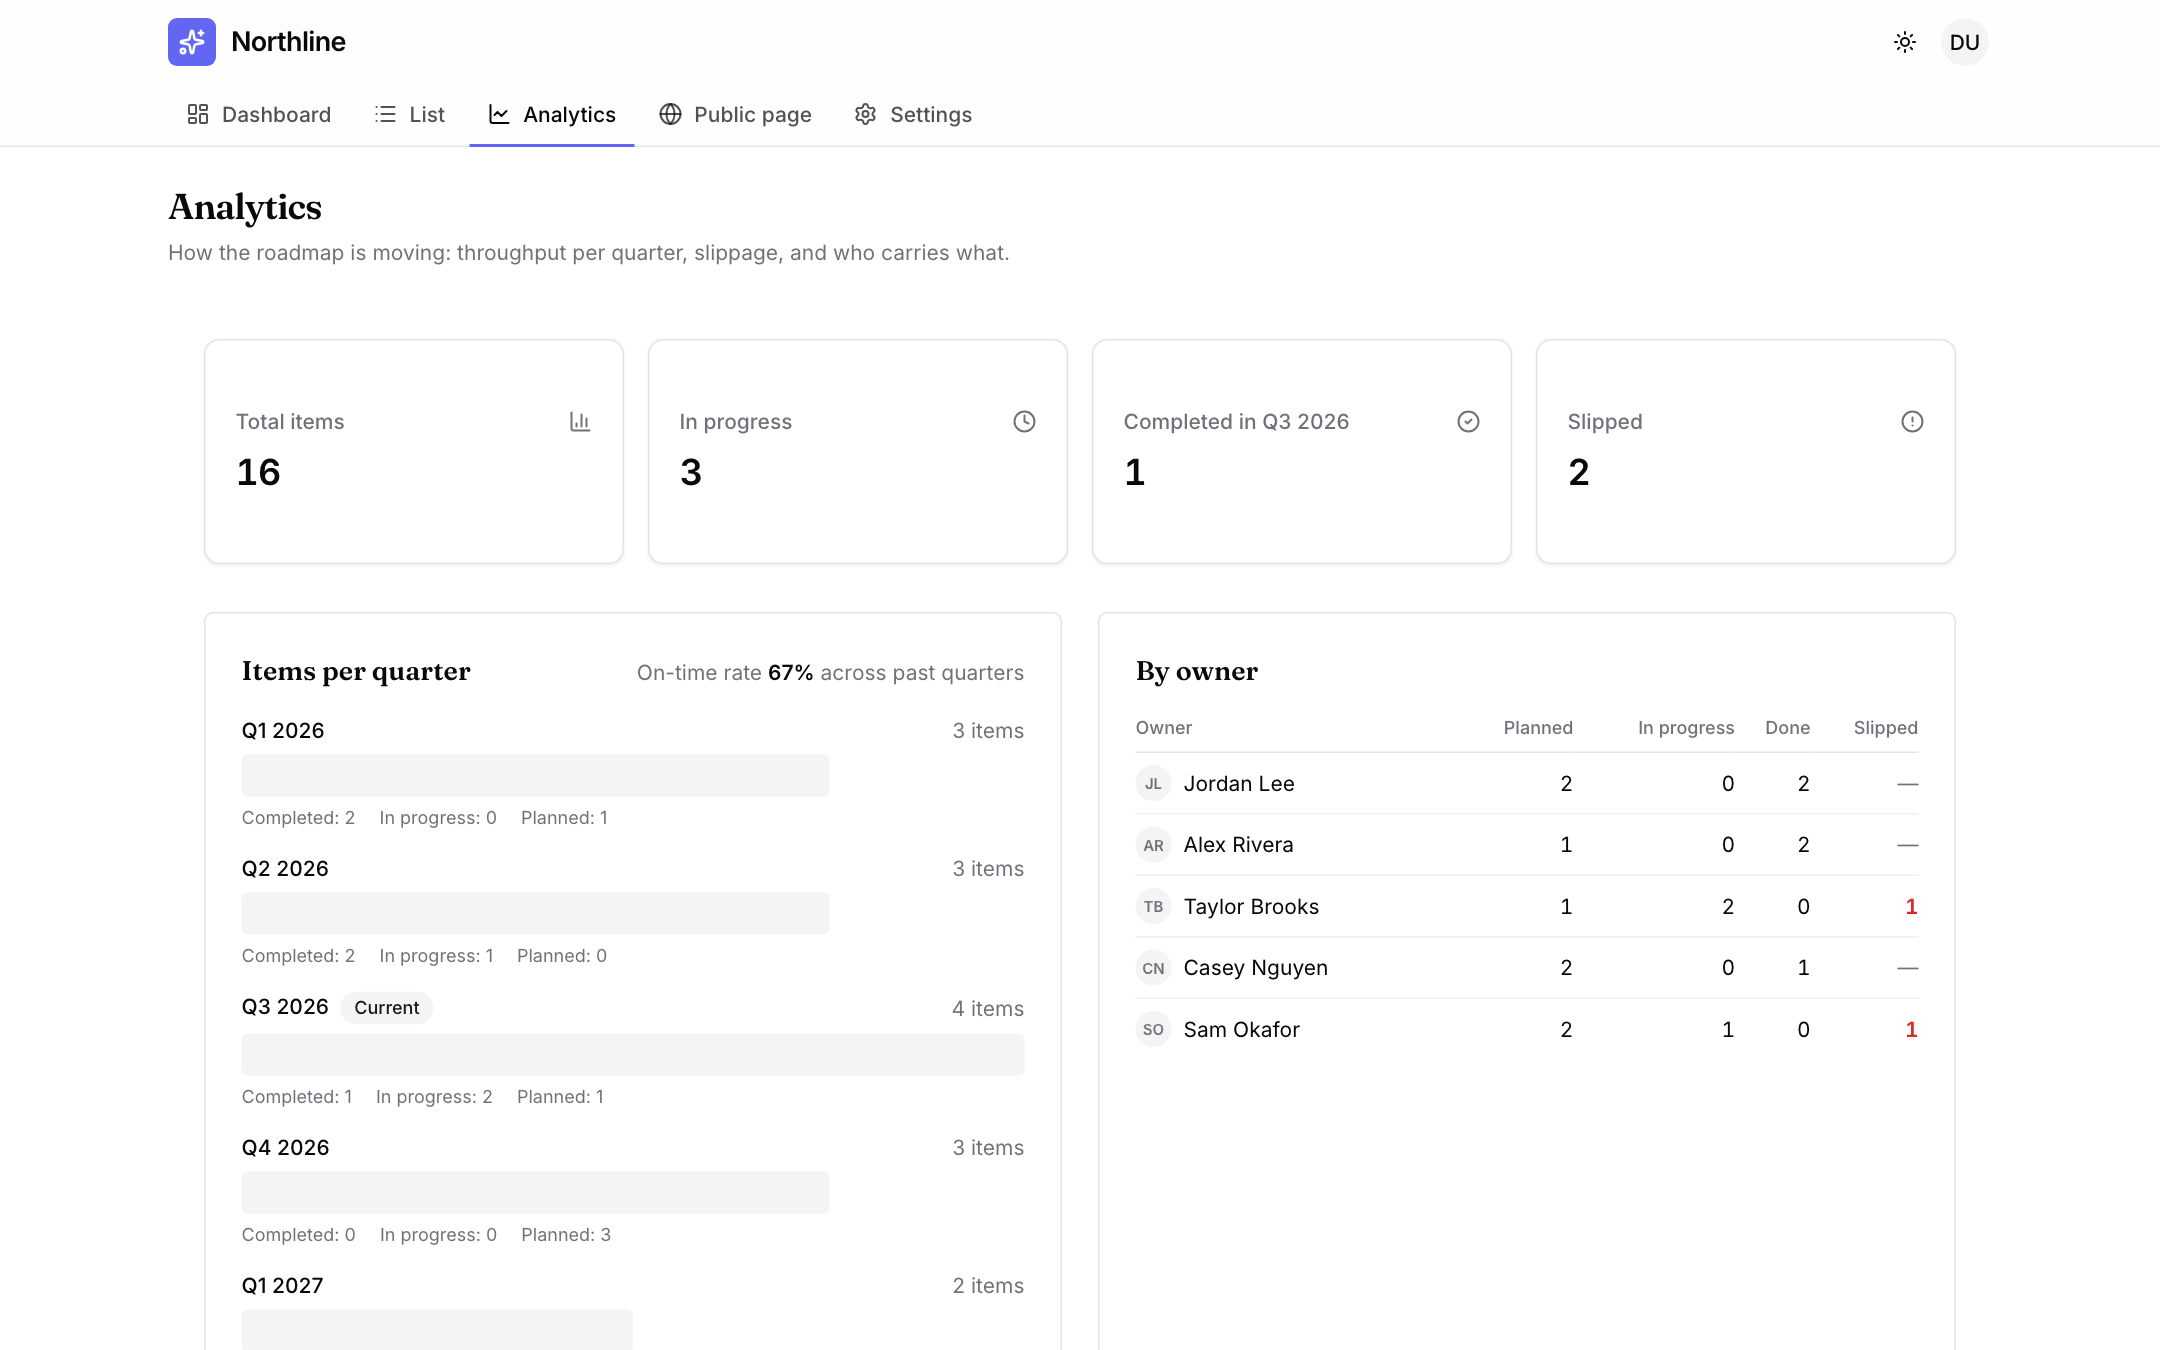The width and height of the screenshot is (2160, 1350).
Task: Select the Analytics tab
Action: [552, 114]
